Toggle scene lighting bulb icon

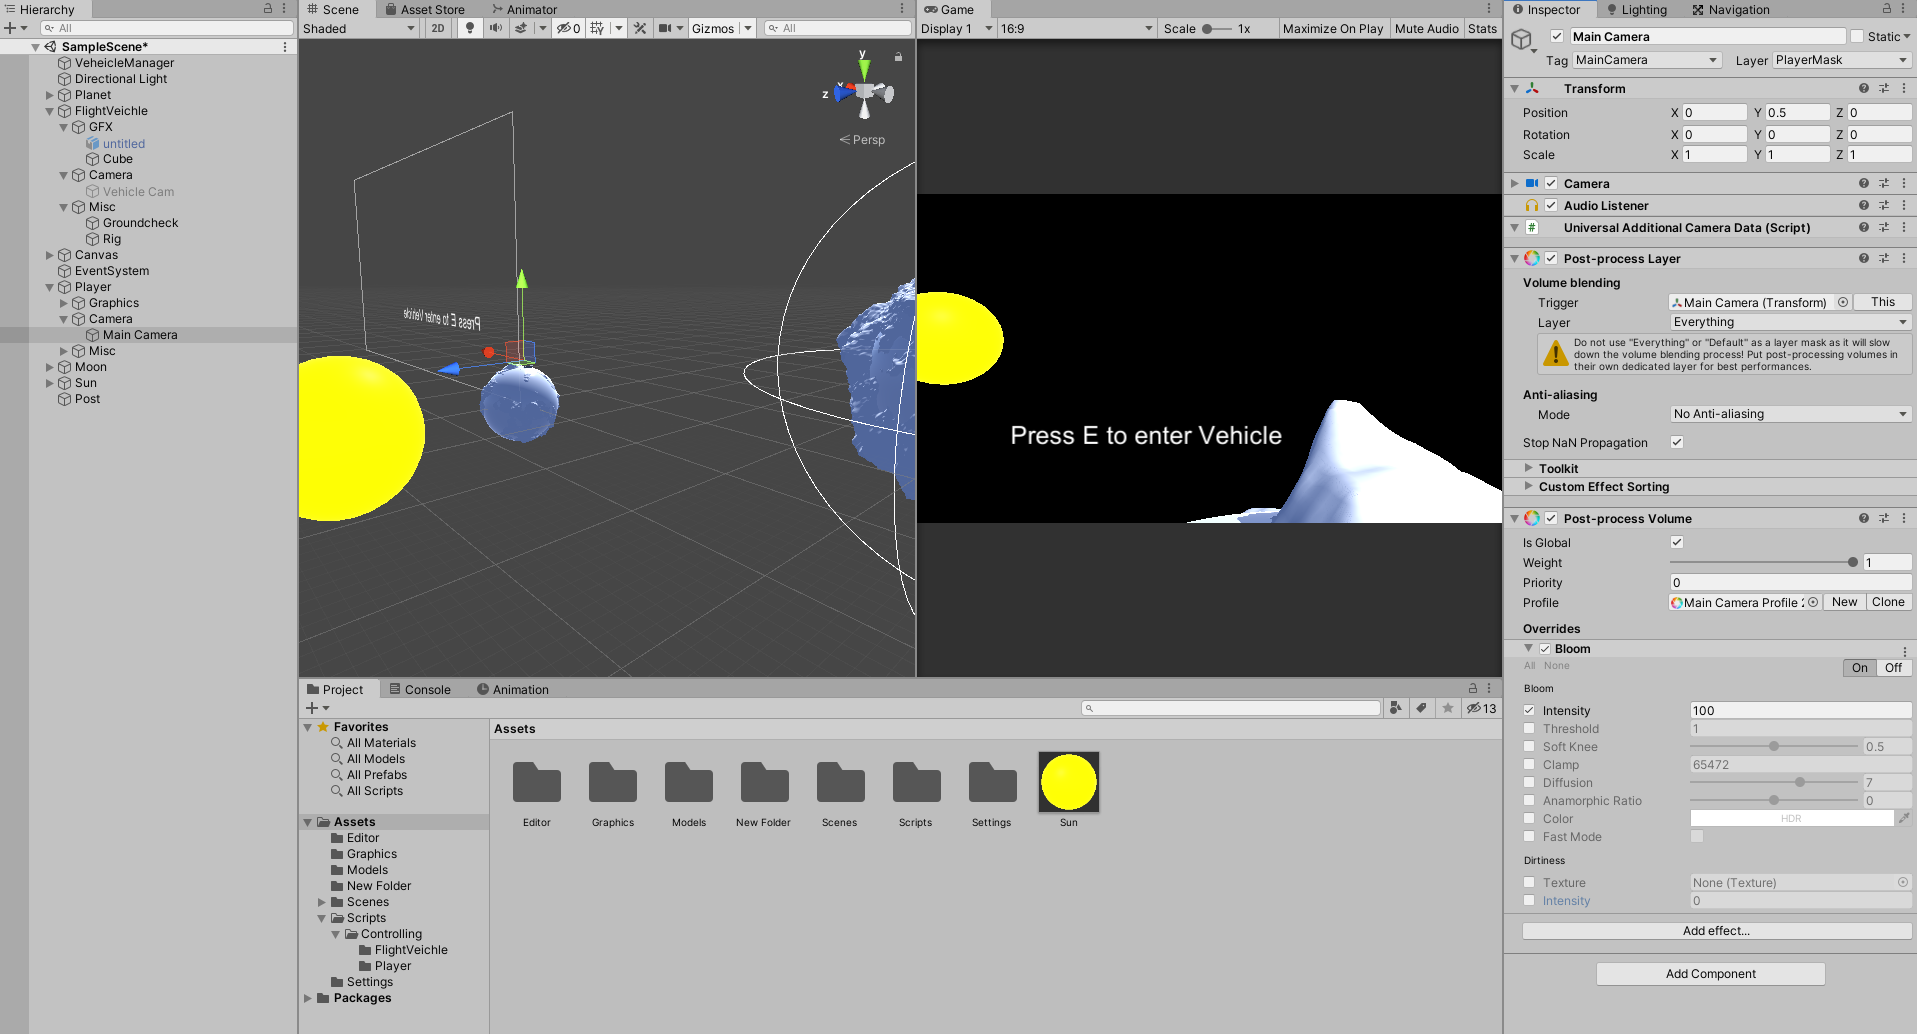tap(470, 28)
